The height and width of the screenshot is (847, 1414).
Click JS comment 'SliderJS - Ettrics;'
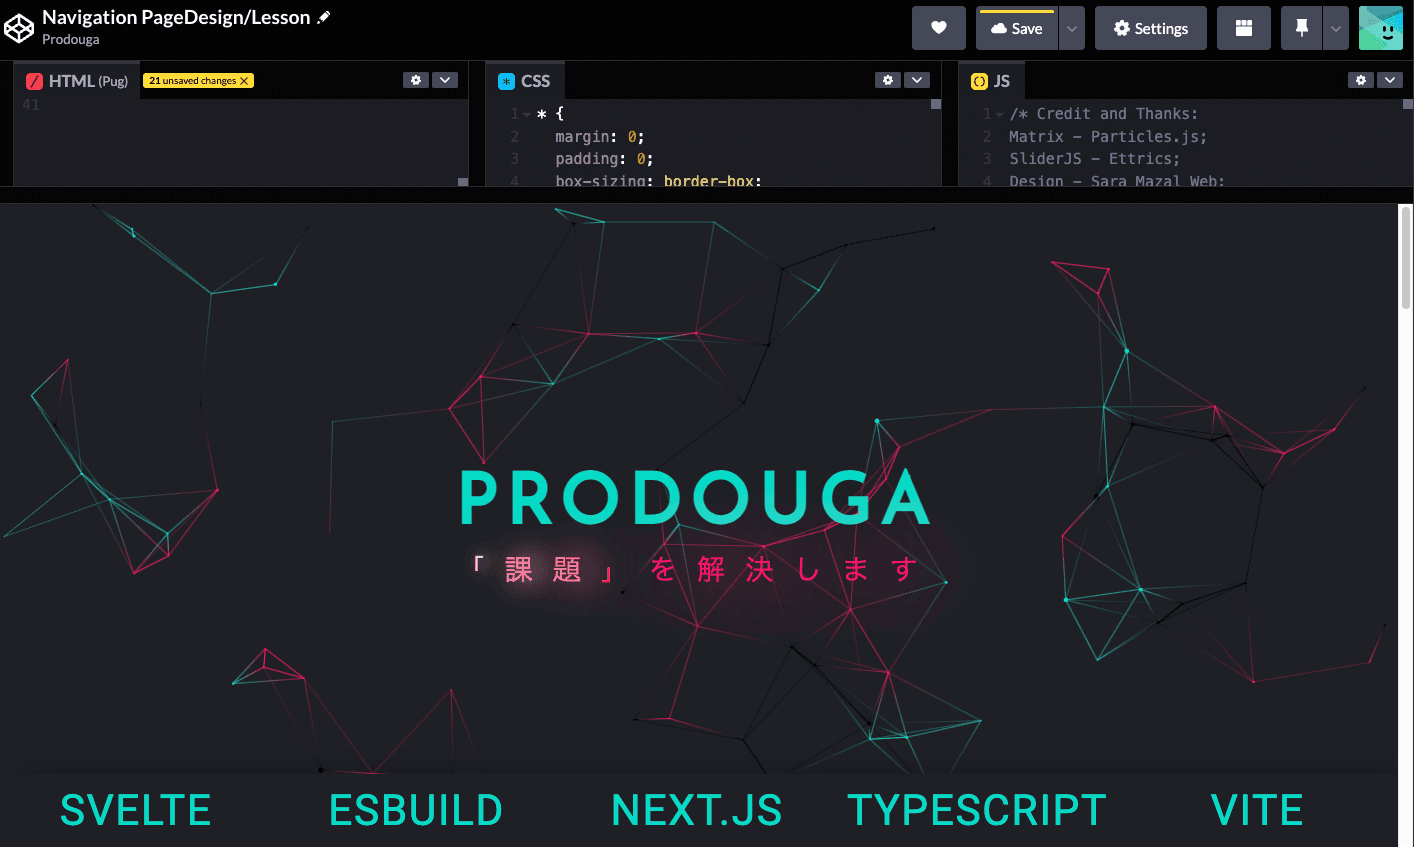[x=1094, y=159]
